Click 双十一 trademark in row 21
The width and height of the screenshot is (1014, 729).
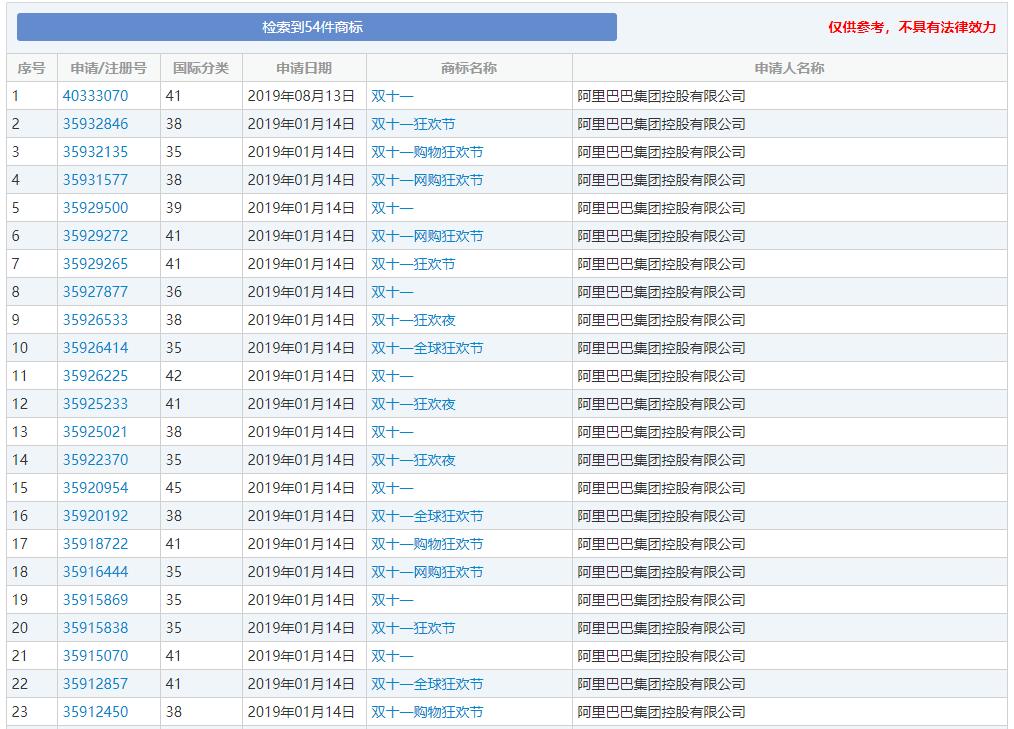point(392,656)
